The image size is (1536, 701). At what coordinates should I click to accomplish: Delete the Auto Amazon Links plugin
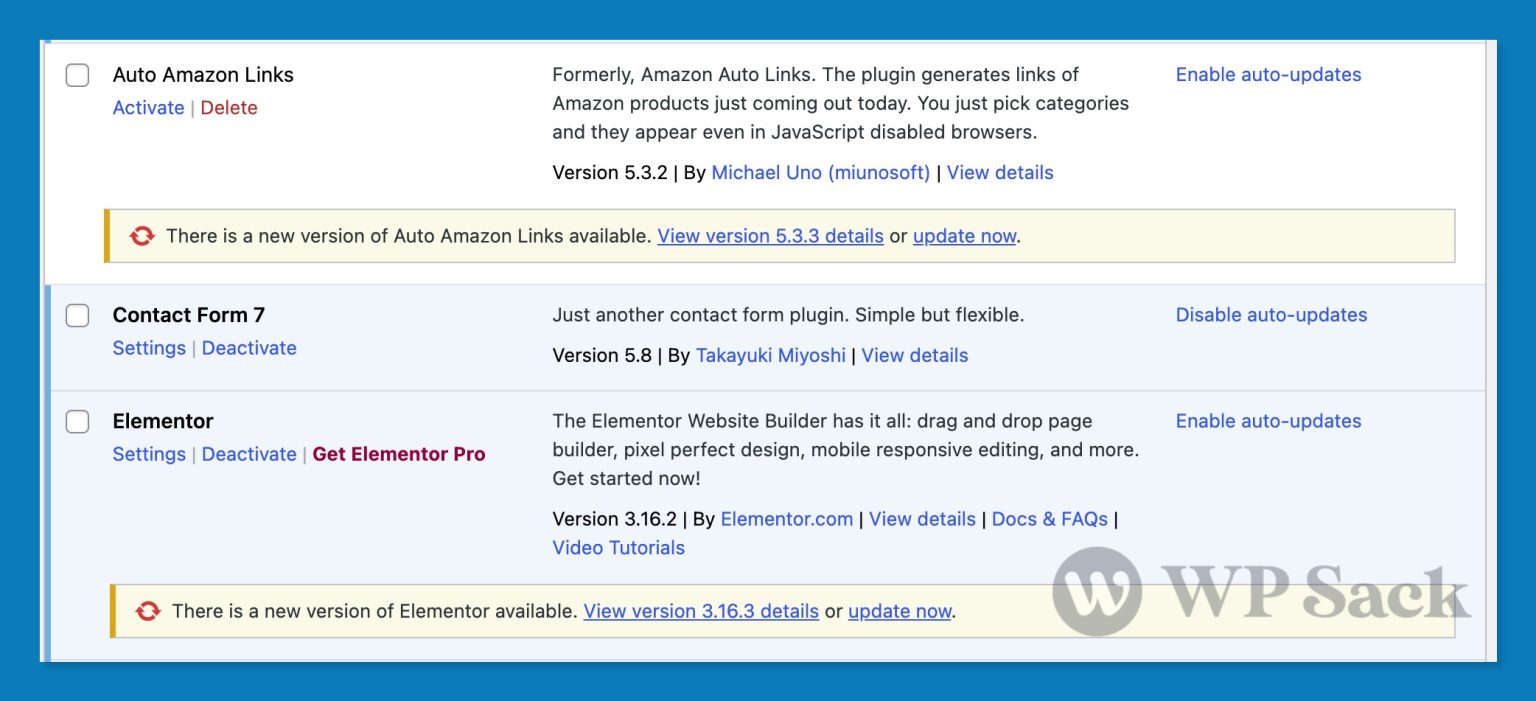coord(229,107)
